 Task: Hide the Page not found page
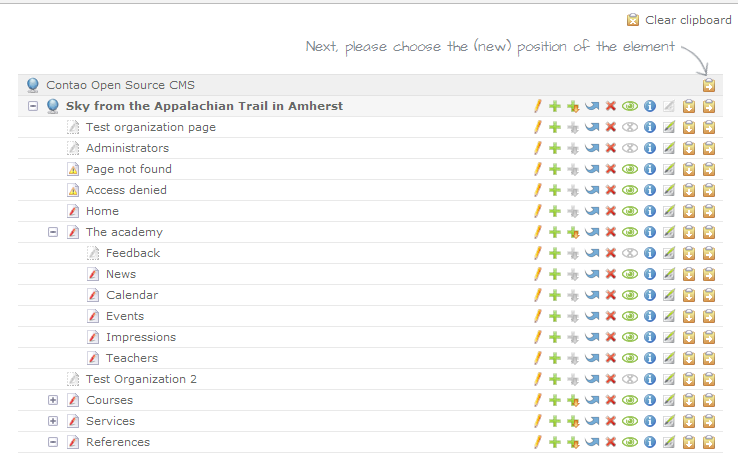point(629,169)
